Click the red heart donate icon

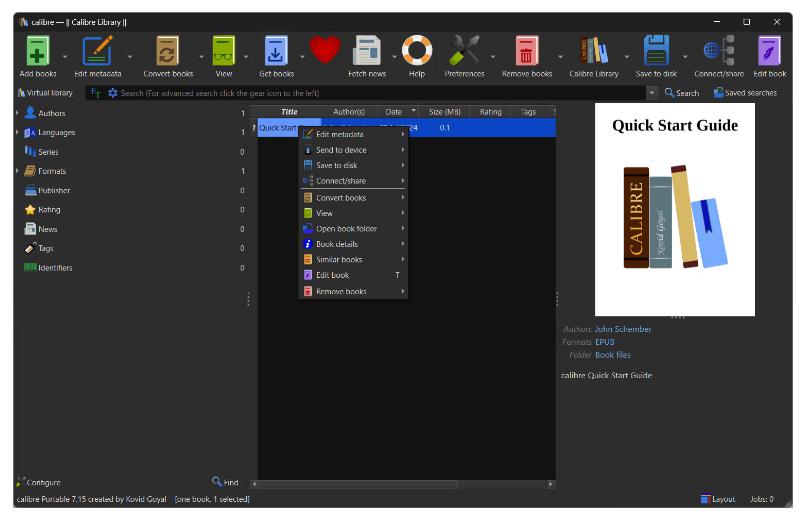(x=324, y=50)
